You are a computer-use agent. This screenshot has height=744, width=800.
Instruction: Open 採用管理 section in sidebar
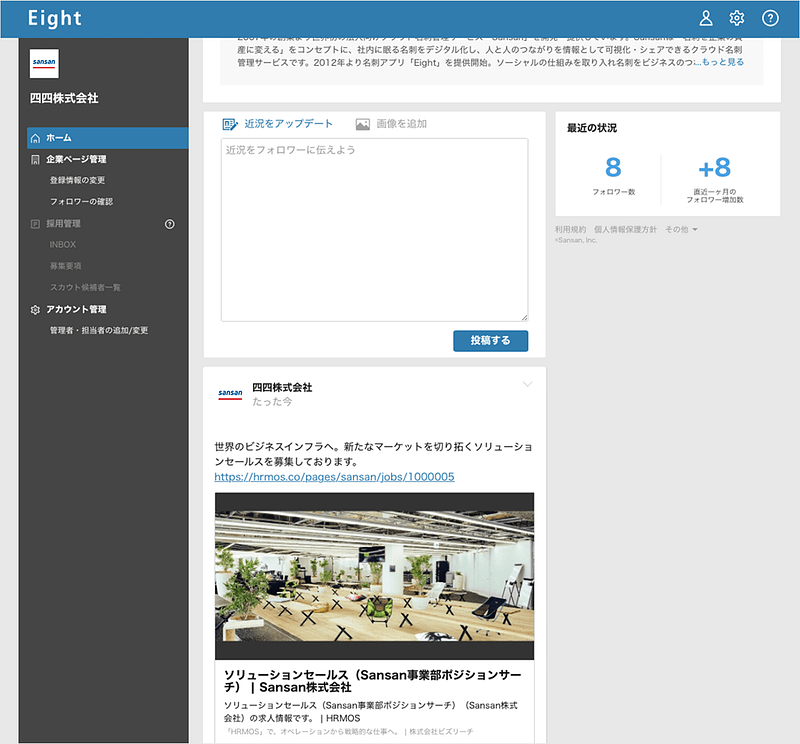click(x=63, y=224)
